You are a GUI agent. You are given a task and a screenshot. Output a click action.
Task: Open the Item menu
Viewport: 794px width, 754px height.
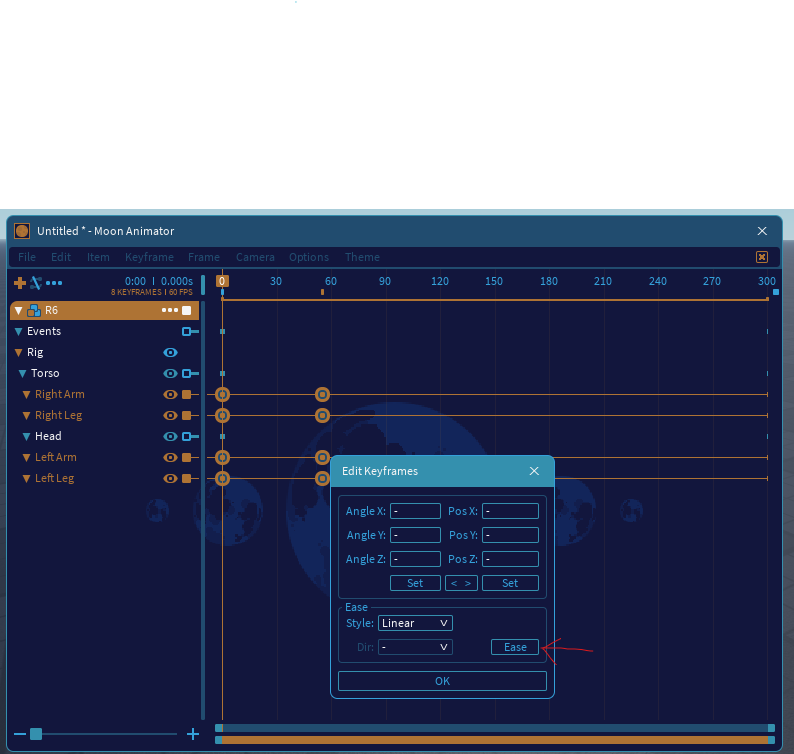pyautogui.click(x=98, y=257)
